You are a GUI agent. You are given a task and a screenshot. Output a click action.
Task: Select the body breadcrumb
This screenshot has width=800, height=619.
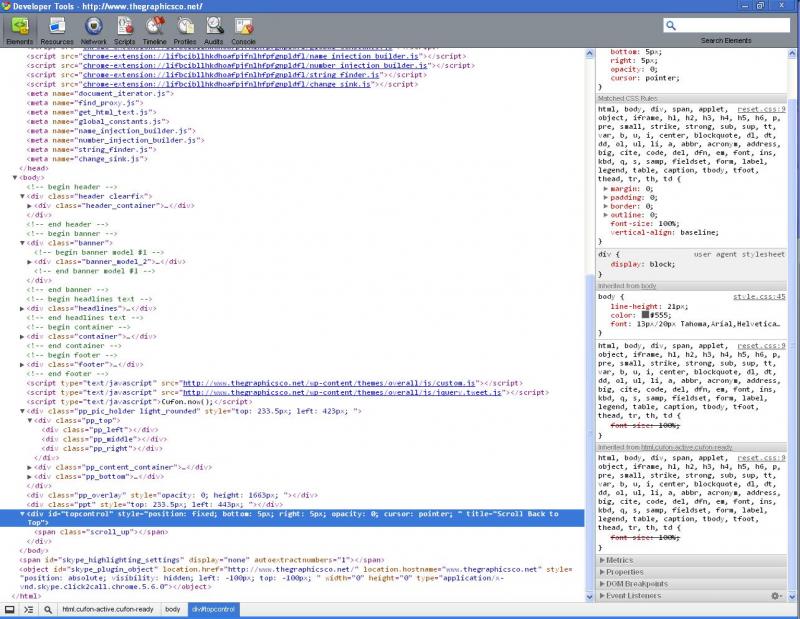click(x=172, y=609)
